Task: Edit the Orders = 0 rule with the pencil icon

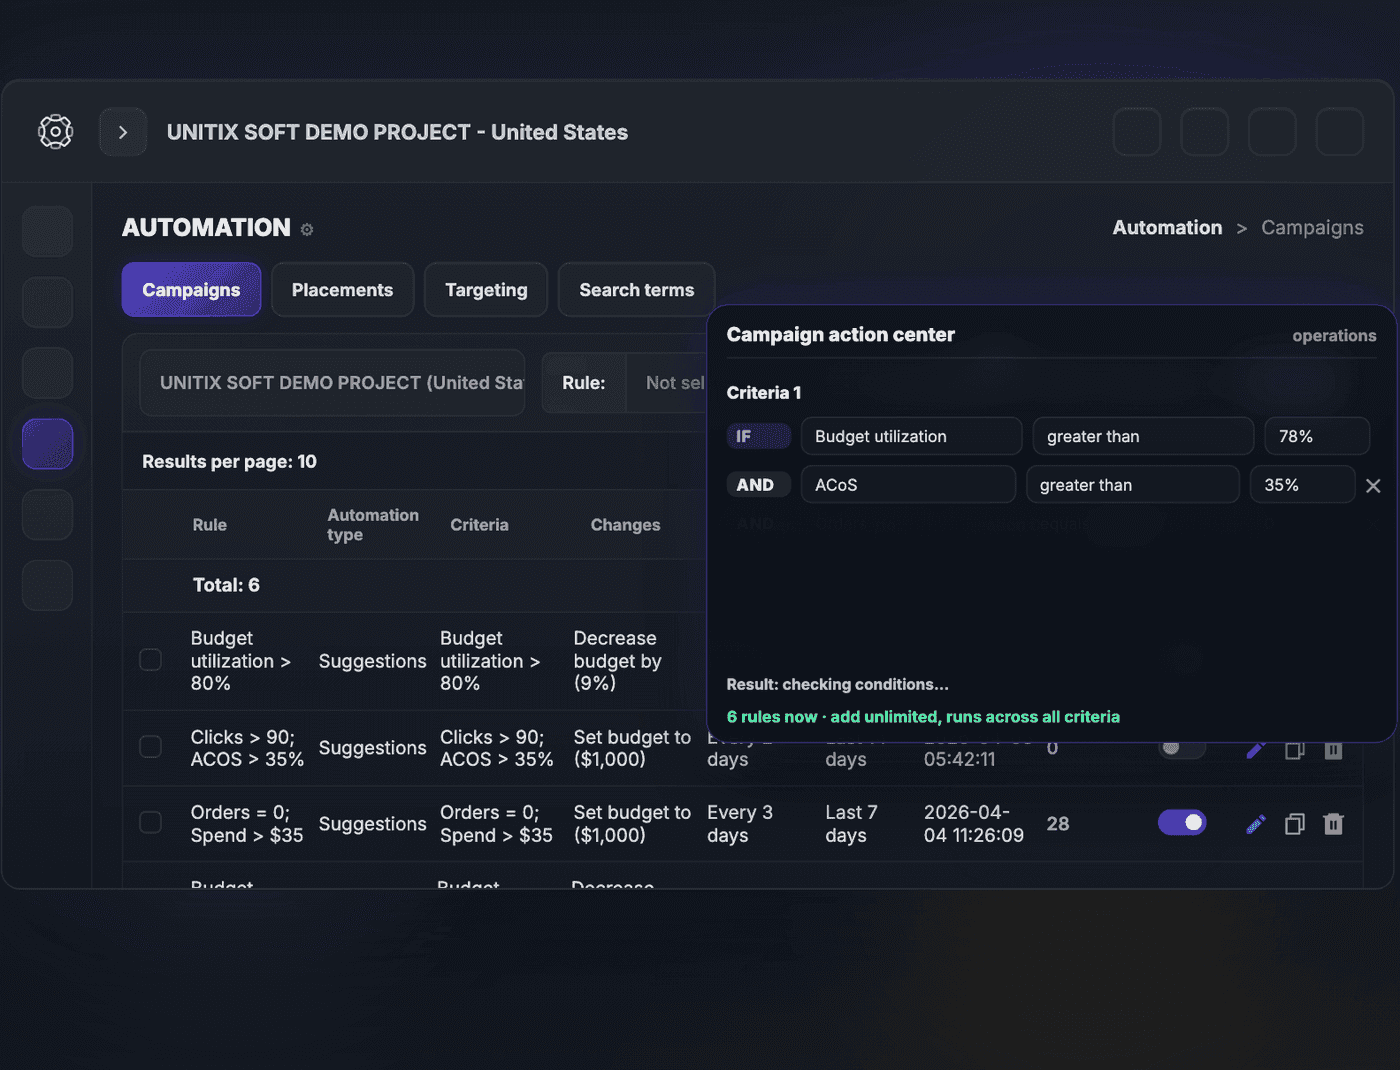Action: [1256, 824]
